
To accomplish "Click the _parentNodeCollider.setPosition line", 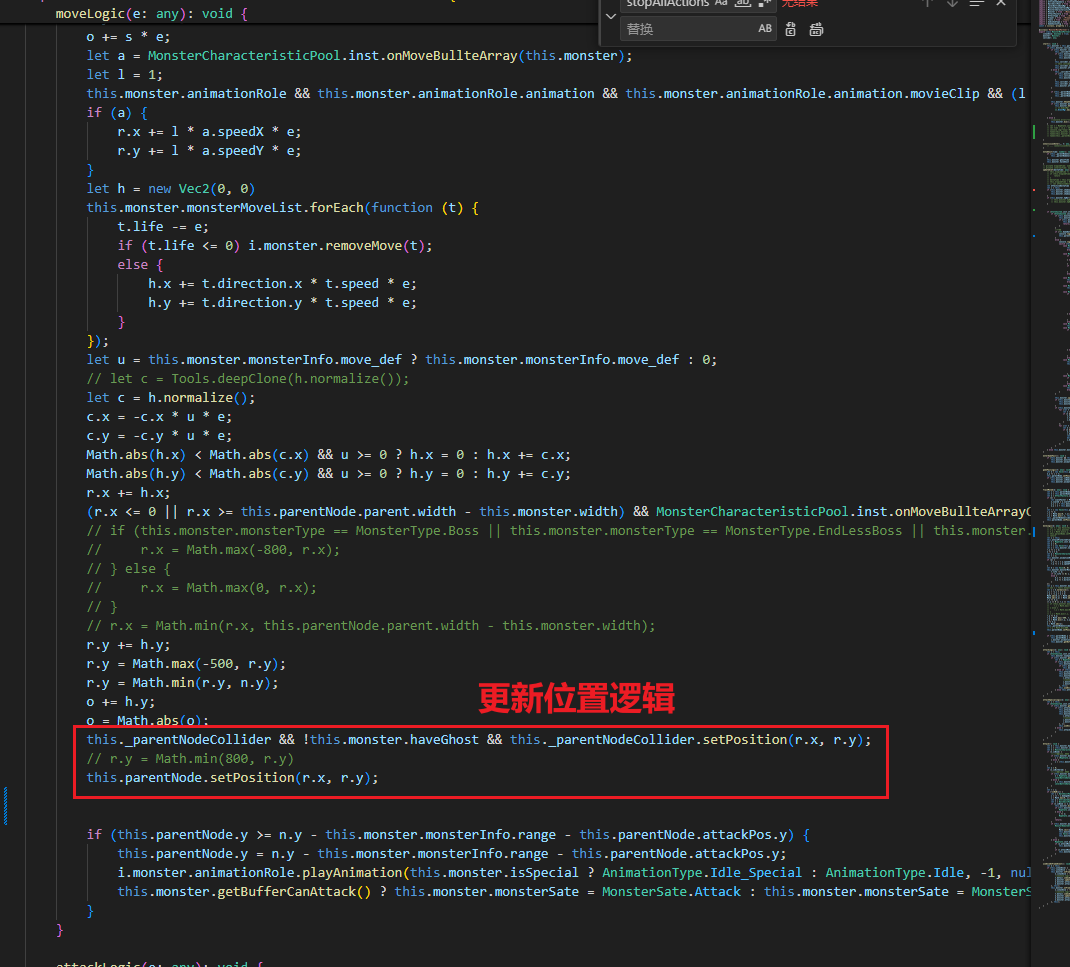I will tap(478, 740).
